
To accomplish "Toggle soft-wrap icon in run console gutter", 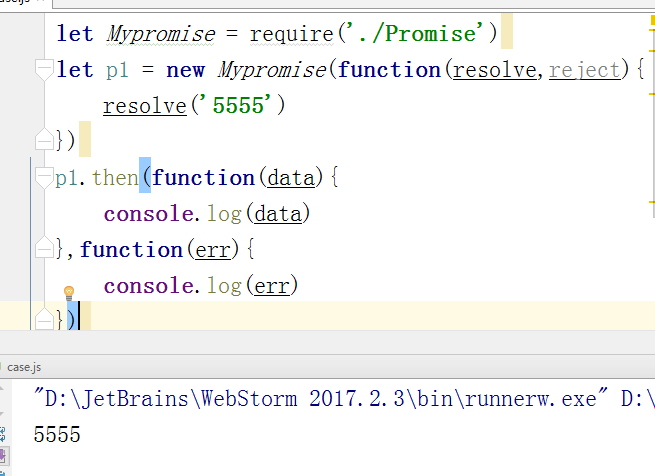I will (3, 433).
